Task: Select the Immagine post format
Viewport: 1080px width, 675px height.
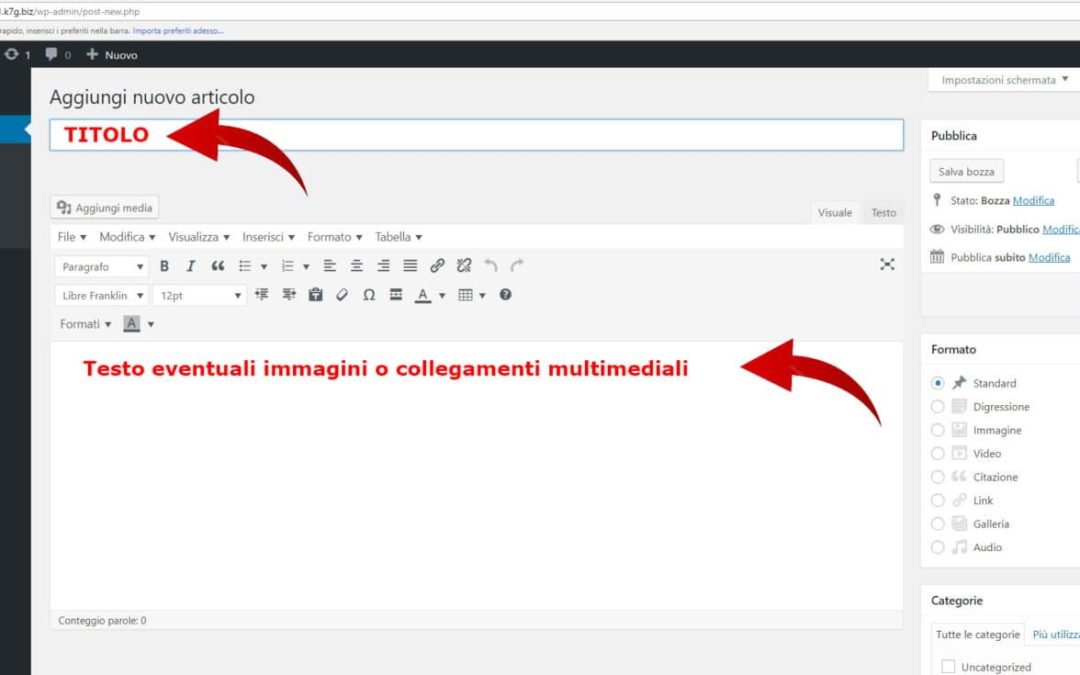Action: [937, 430]
